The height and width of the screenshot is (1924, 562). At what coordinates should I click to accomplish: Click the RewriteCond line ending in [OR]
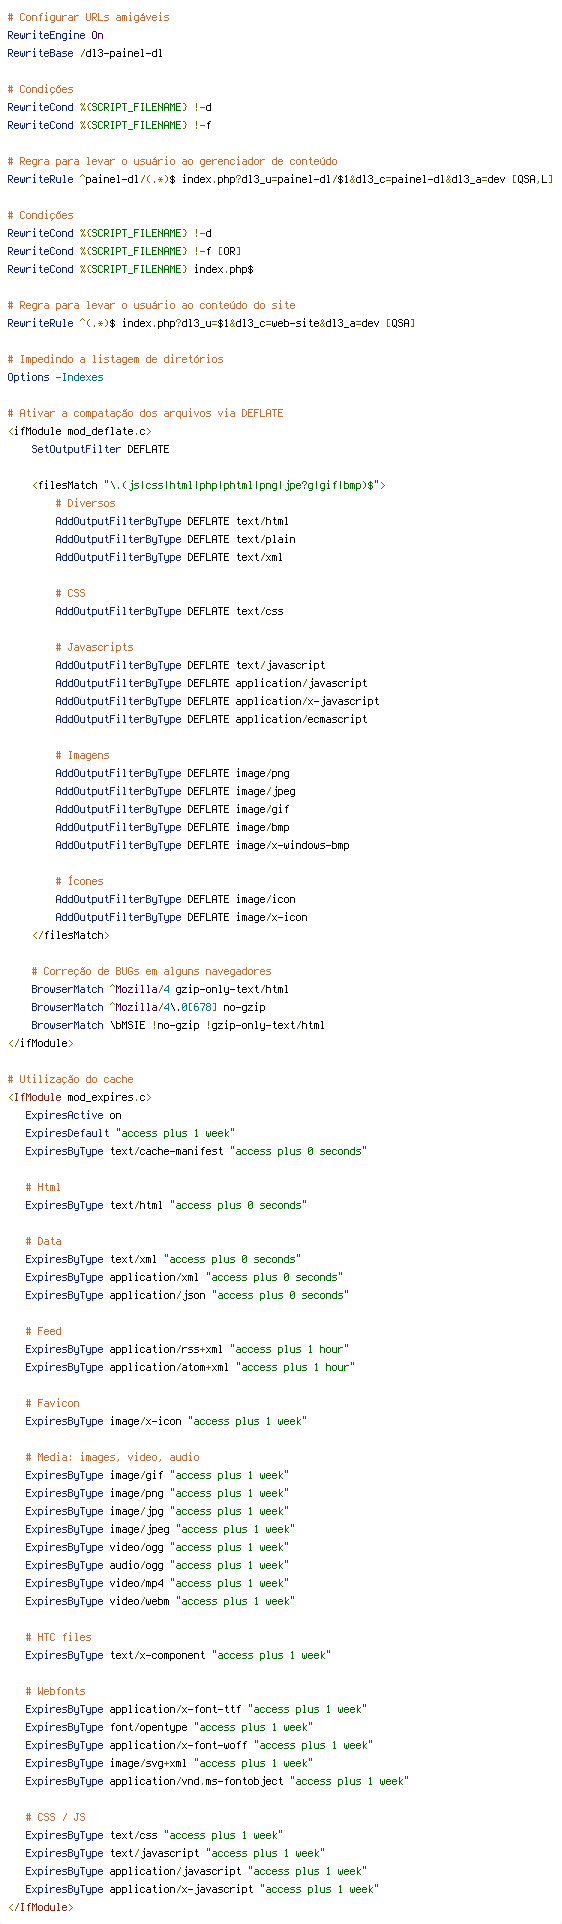[x=124, y=251]
